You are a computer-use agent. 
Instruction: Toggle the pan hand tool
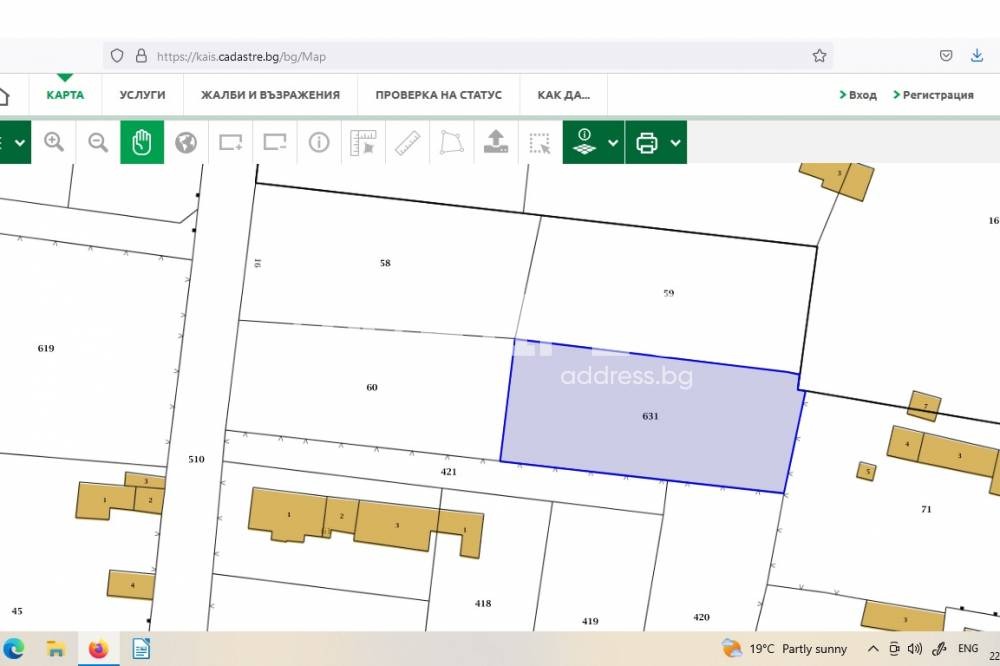(142, 142)
